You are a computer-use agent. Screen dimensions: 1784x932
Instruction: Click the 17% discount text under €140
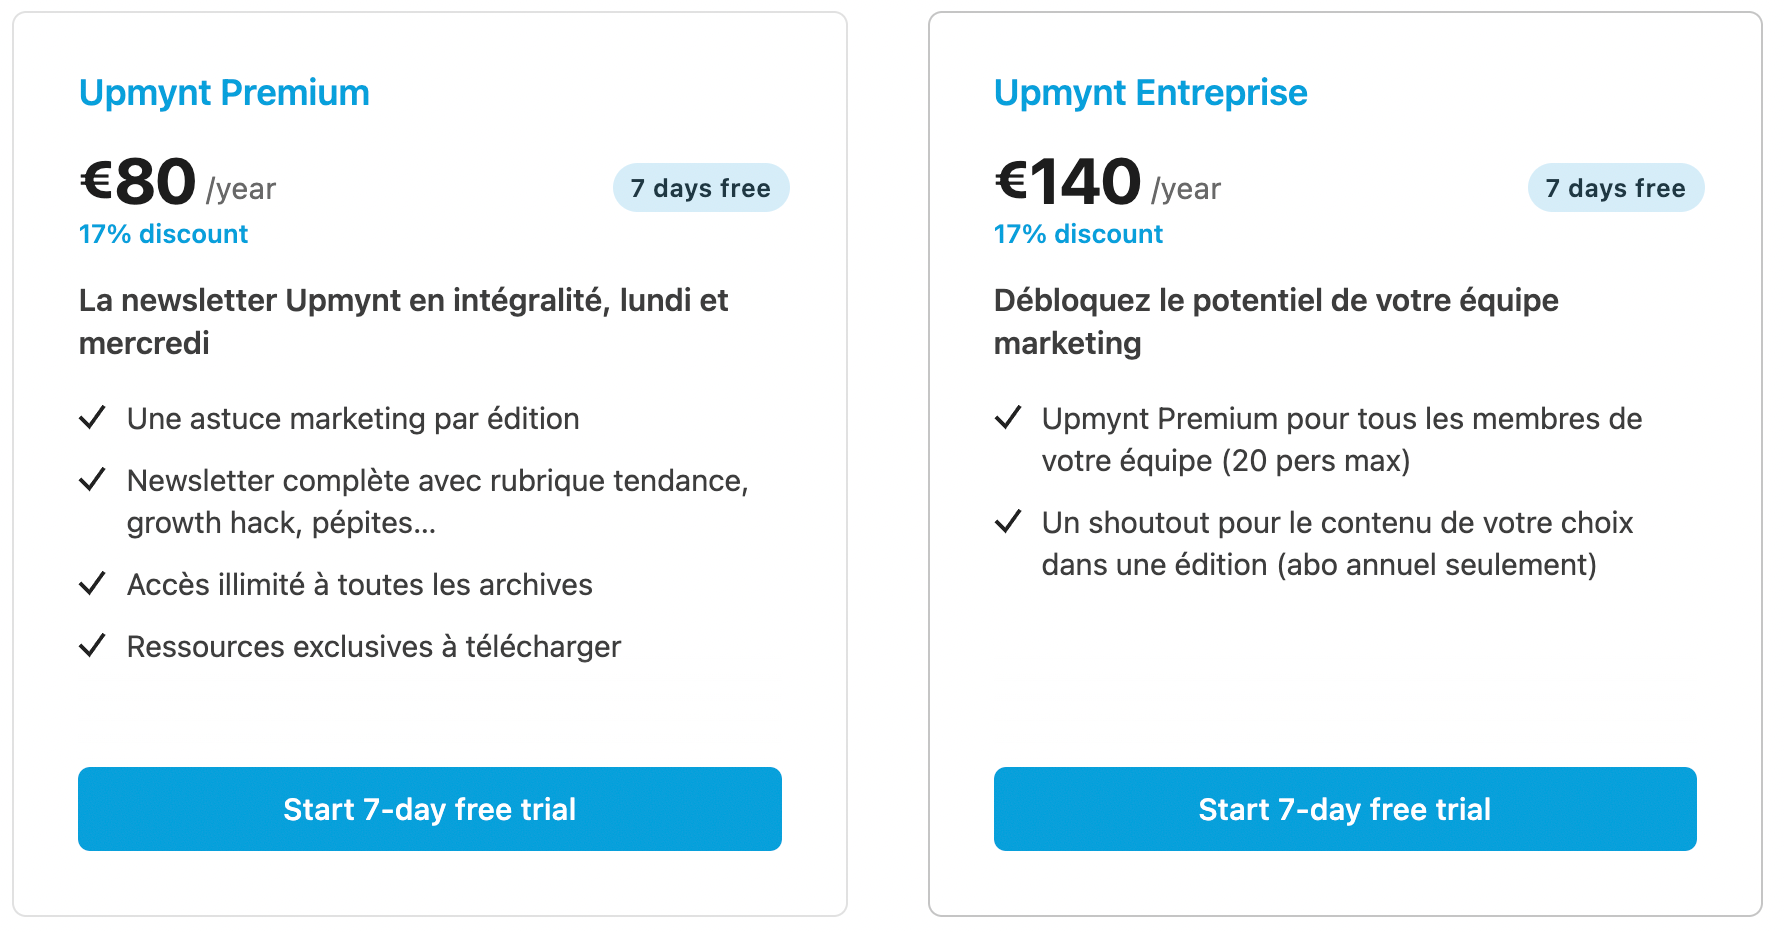[x=1078, y=234]
